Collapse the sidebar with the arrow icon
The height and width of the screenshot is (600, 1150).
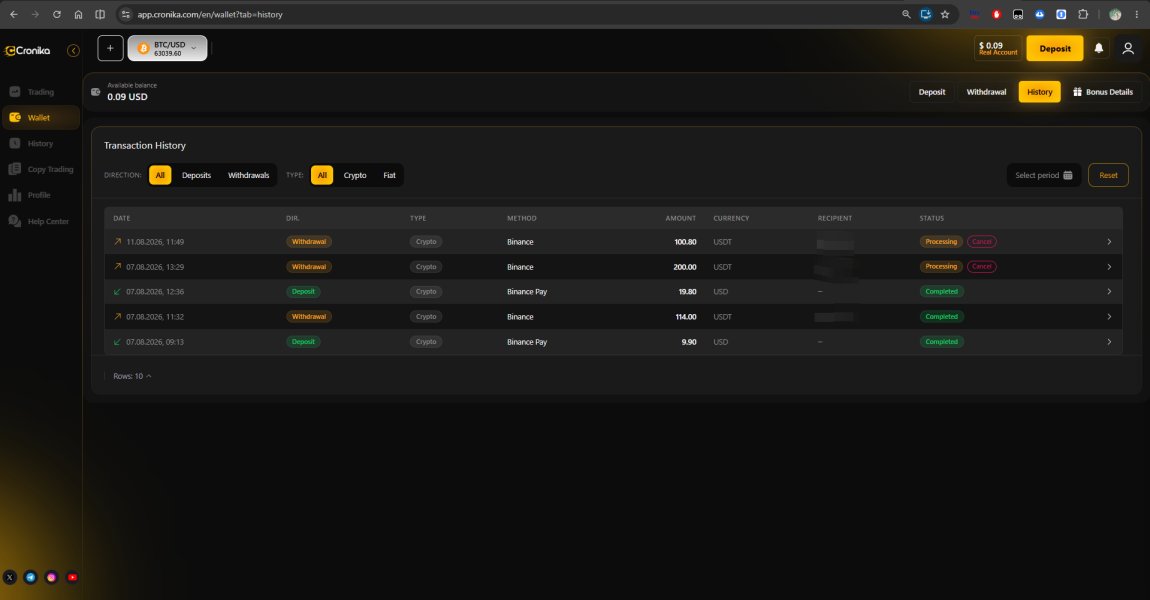pos(73,51)
